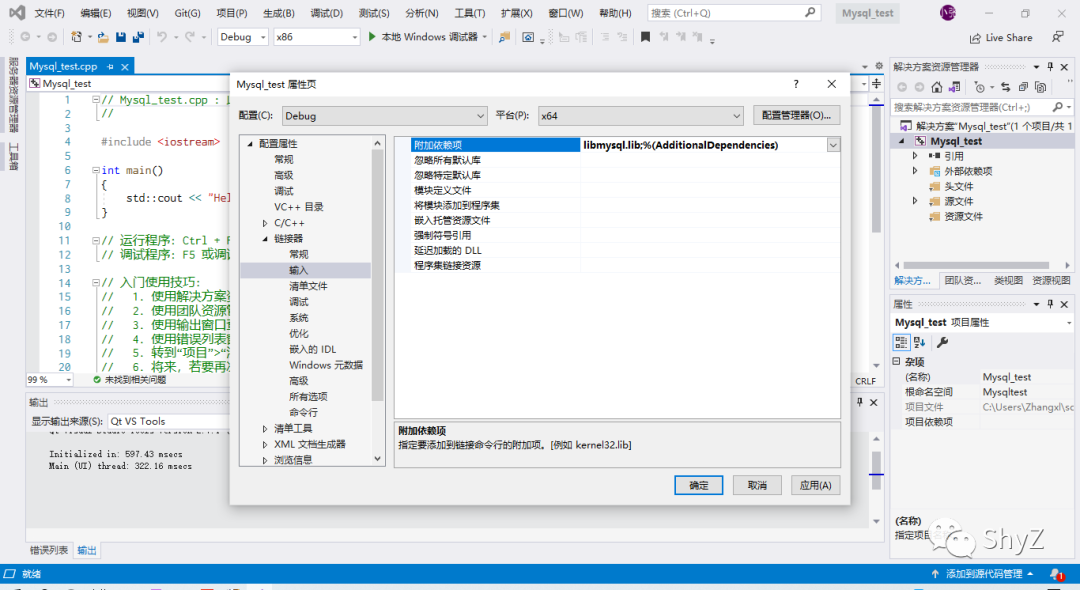This screenshot has height=590, width=1080.
Task: Click the Visual Studio logo icon
Action: [x=17, y=12]
